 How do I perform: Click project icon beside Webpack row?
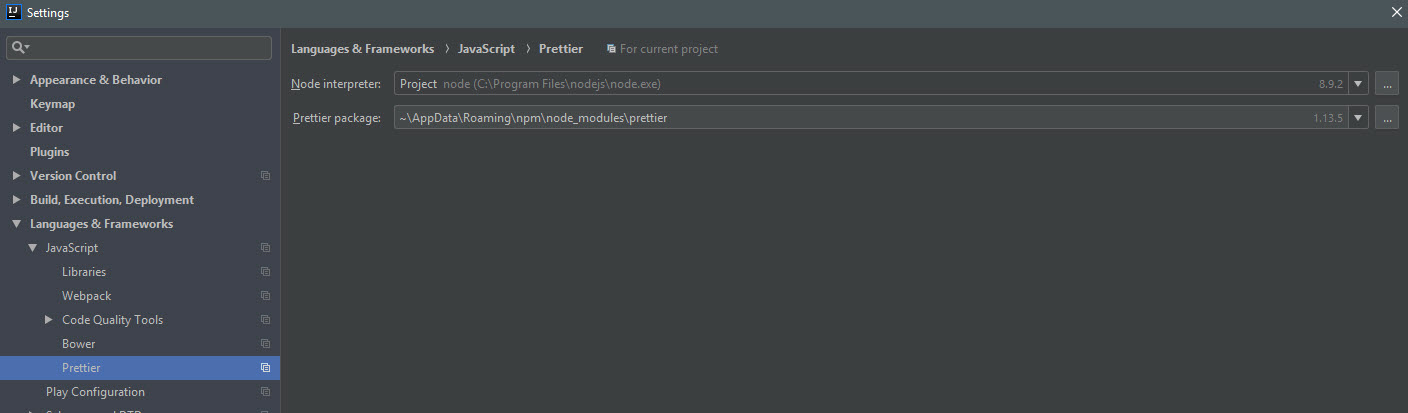point(265,296)
